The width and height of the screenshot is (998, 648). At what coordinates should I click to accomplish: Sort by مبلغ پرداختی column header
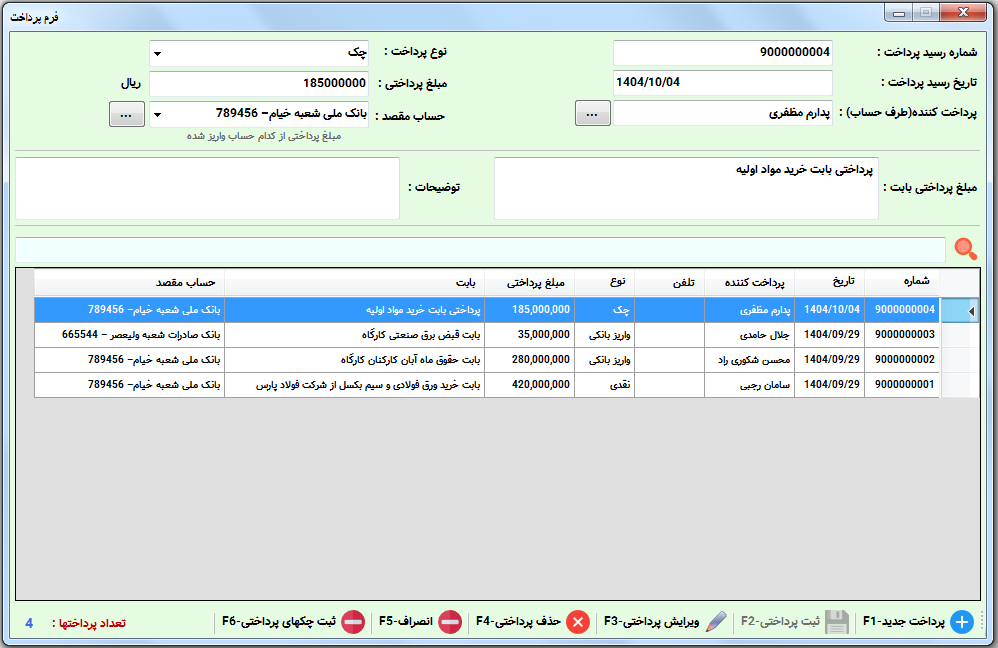[530, 283]
